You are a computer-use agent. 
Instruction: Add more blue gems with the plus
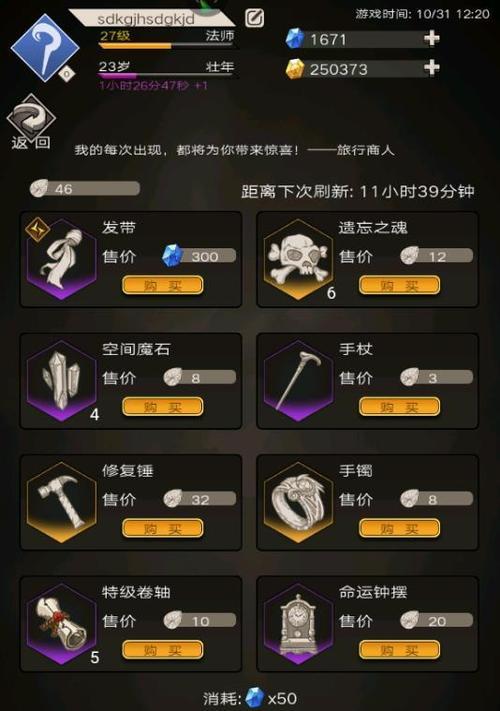(432, 38)
